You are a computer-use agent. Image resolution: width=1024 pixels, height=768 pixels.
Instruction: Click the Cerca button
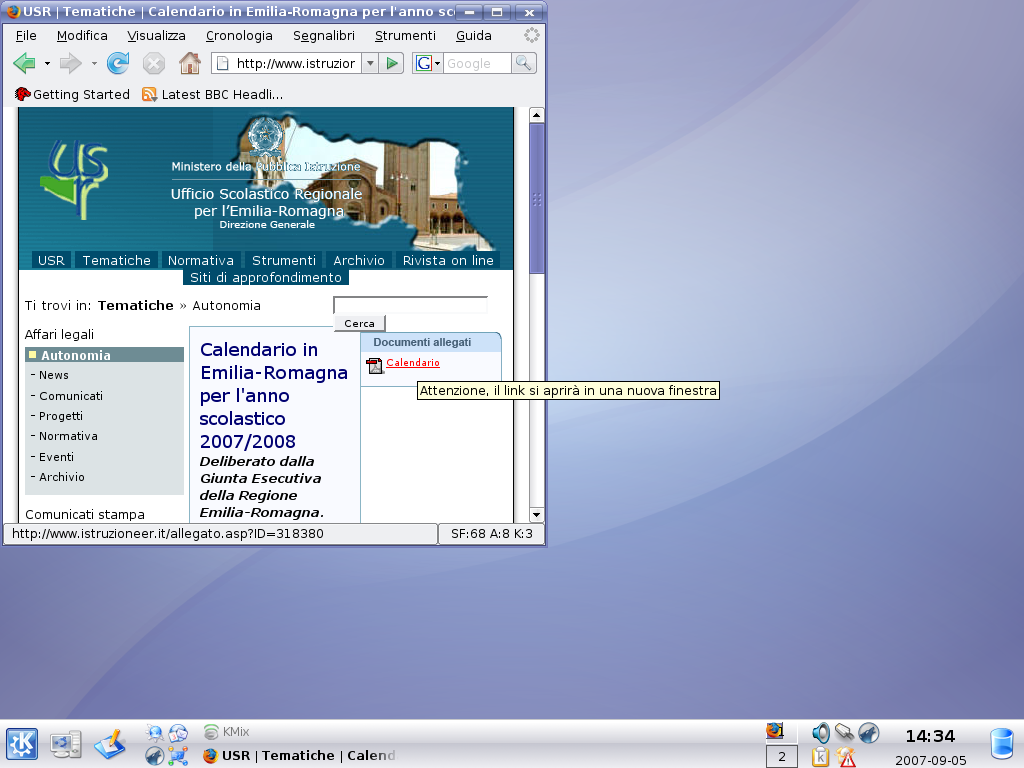pos(359,323)
